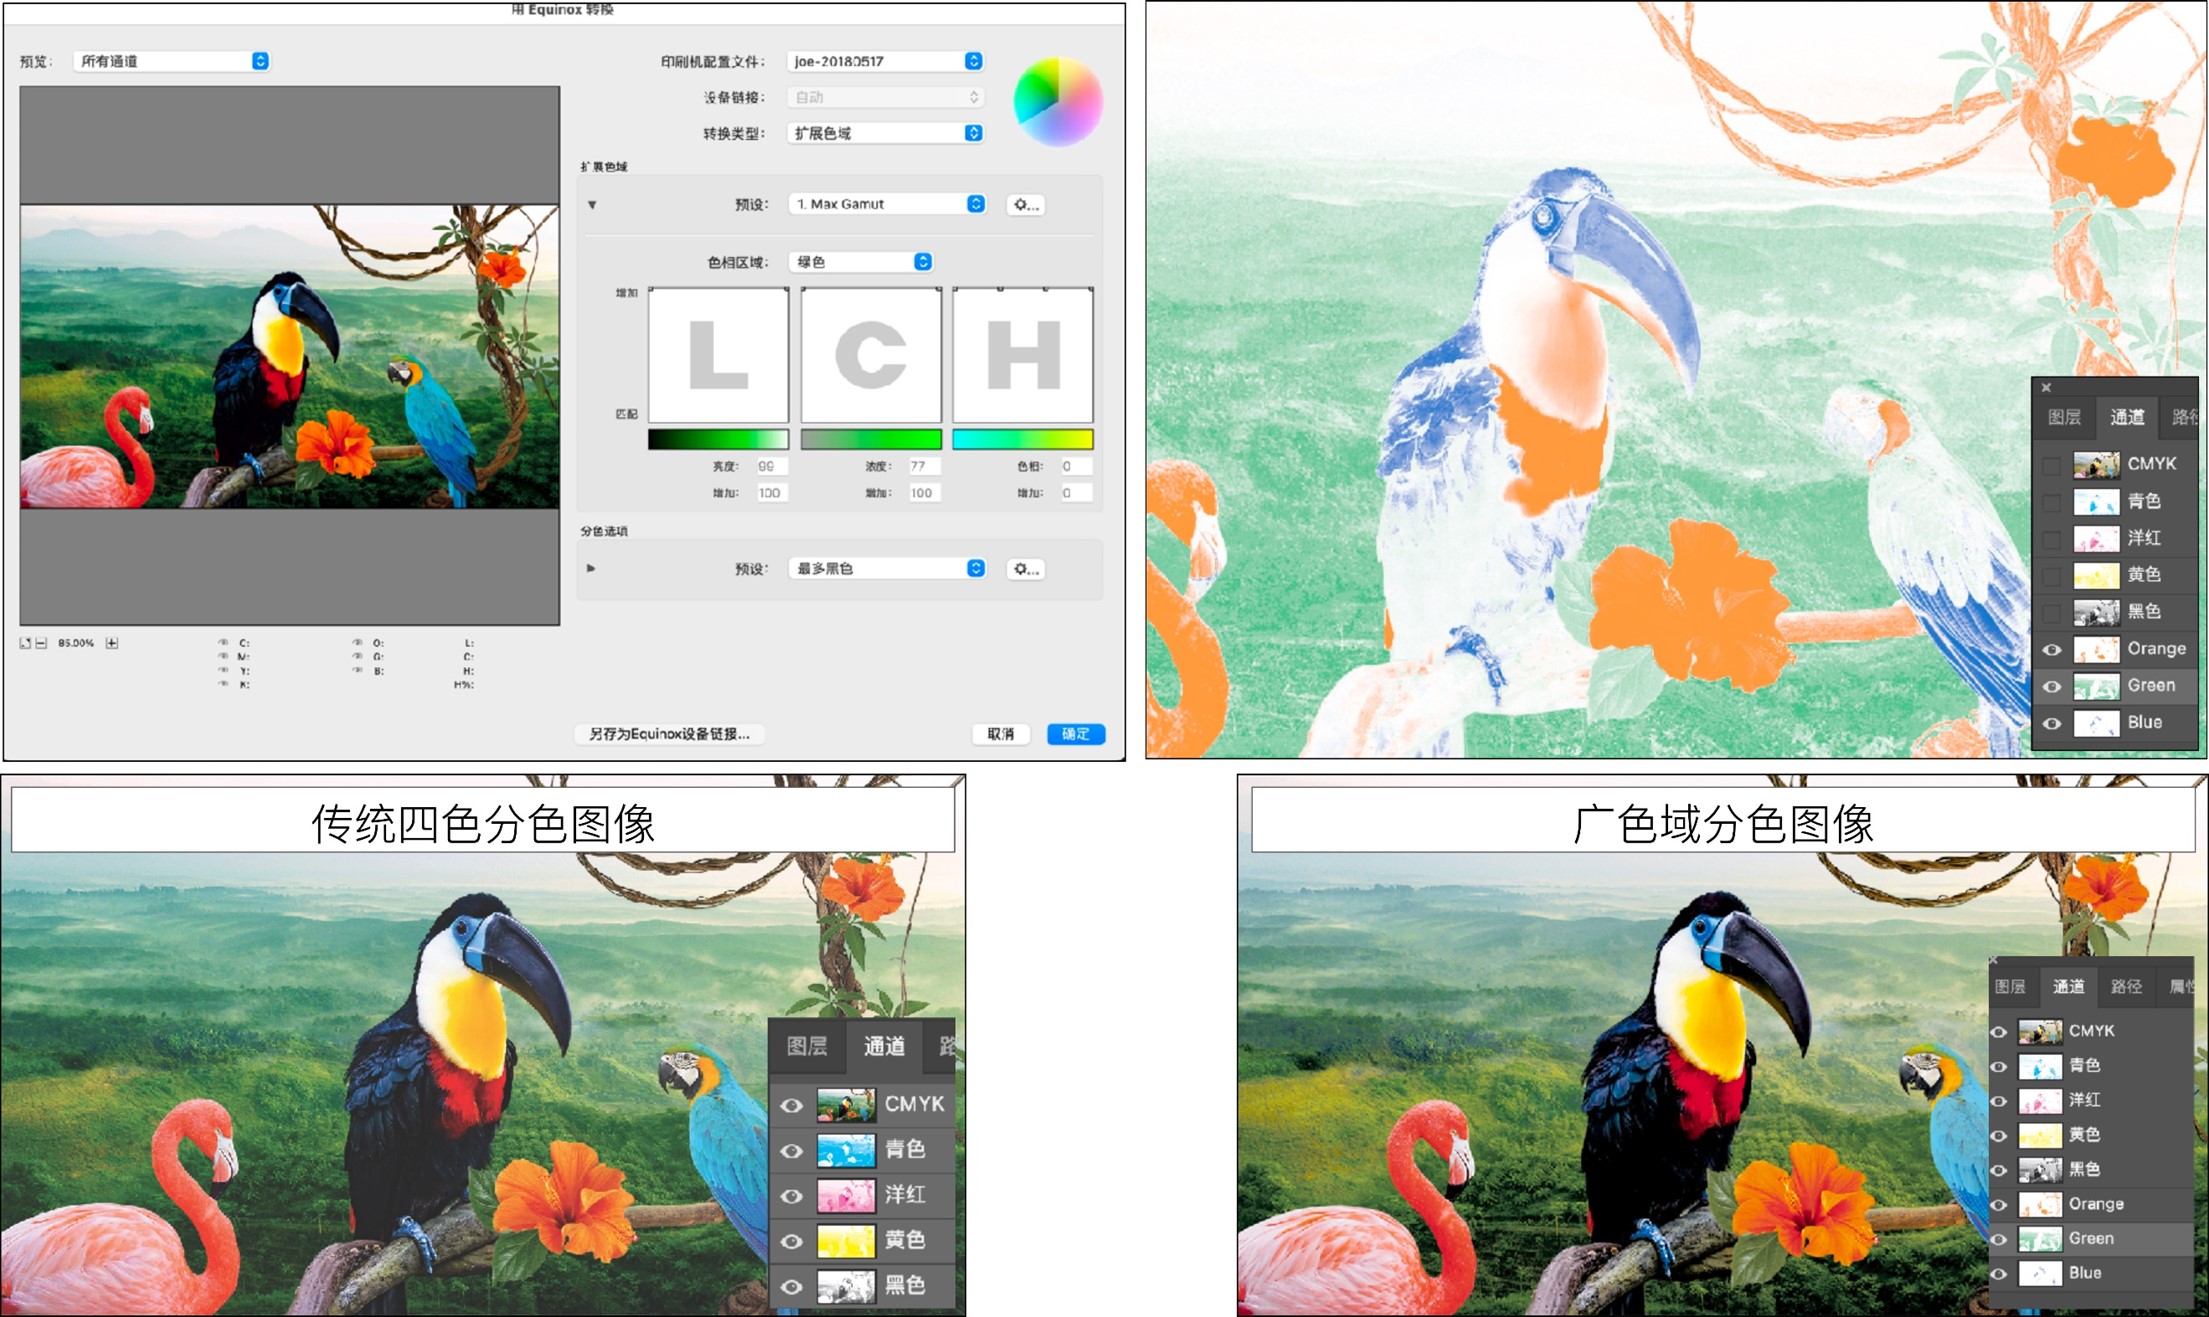Open the gear settings for the Max Gamut preset
This screenshot has width=2209, height=1317.
click(1025, 204)
